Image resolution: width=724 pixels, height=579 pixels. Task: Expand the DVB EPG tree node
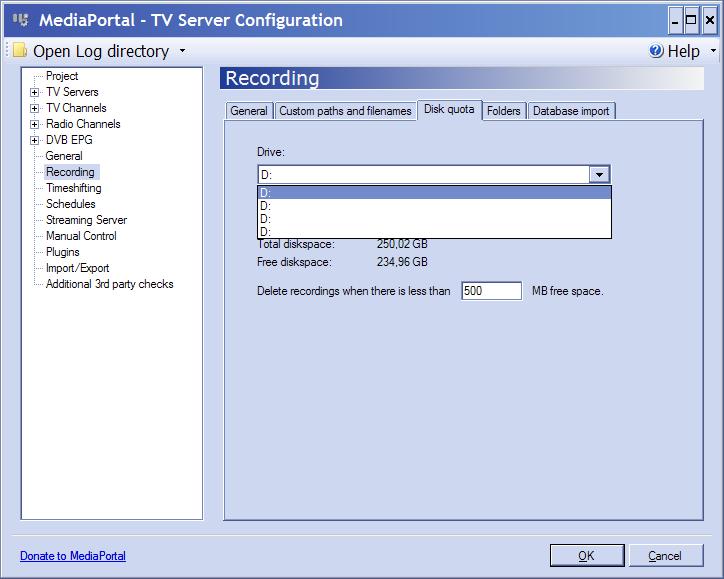[x=34, y=141]
